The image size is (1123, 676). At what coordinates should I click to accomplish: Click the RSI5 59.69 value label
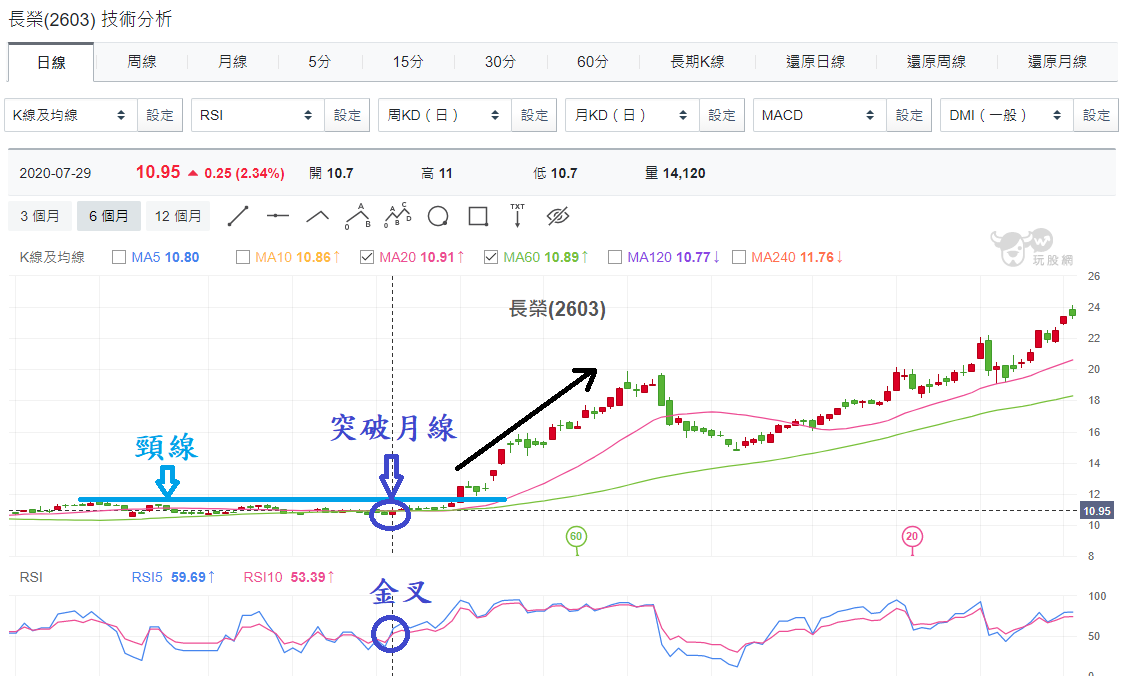(173, 577)
